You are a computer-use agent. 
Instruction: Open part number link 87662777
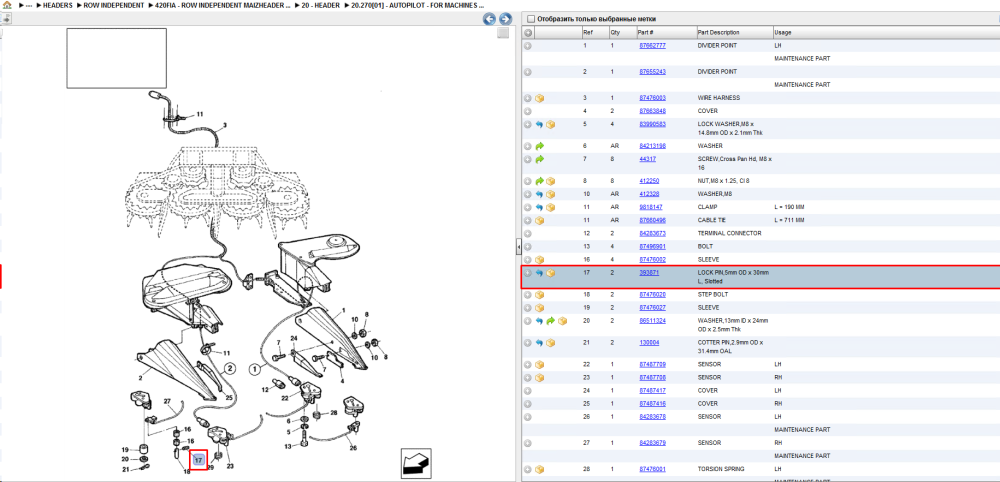tap(652, 46)
